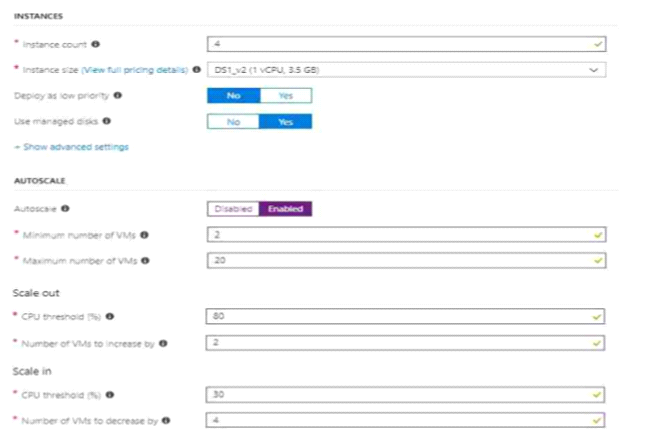Set Use managed disks to No

(233, 121)
